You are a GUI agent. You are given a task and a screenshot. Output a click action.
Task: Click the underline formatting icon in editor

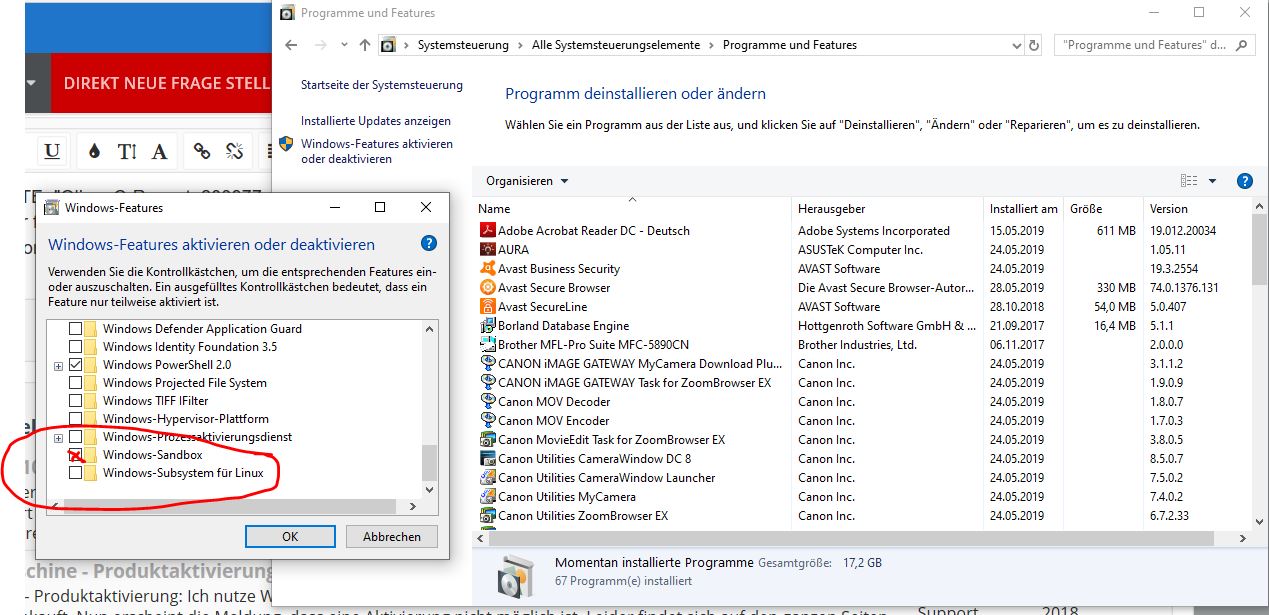(52, 151)
